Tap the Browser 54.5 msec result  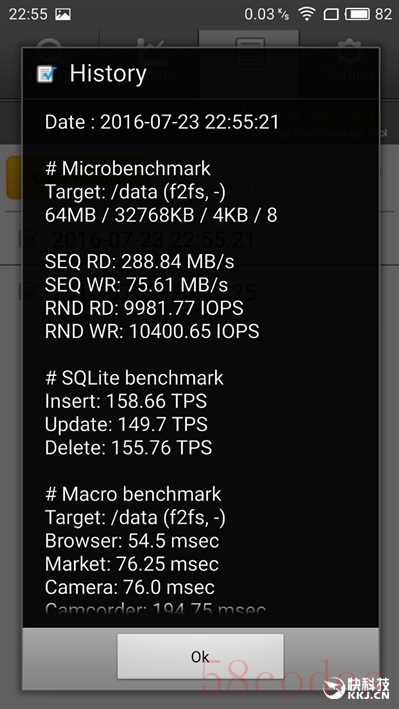[x=132, y=541]
